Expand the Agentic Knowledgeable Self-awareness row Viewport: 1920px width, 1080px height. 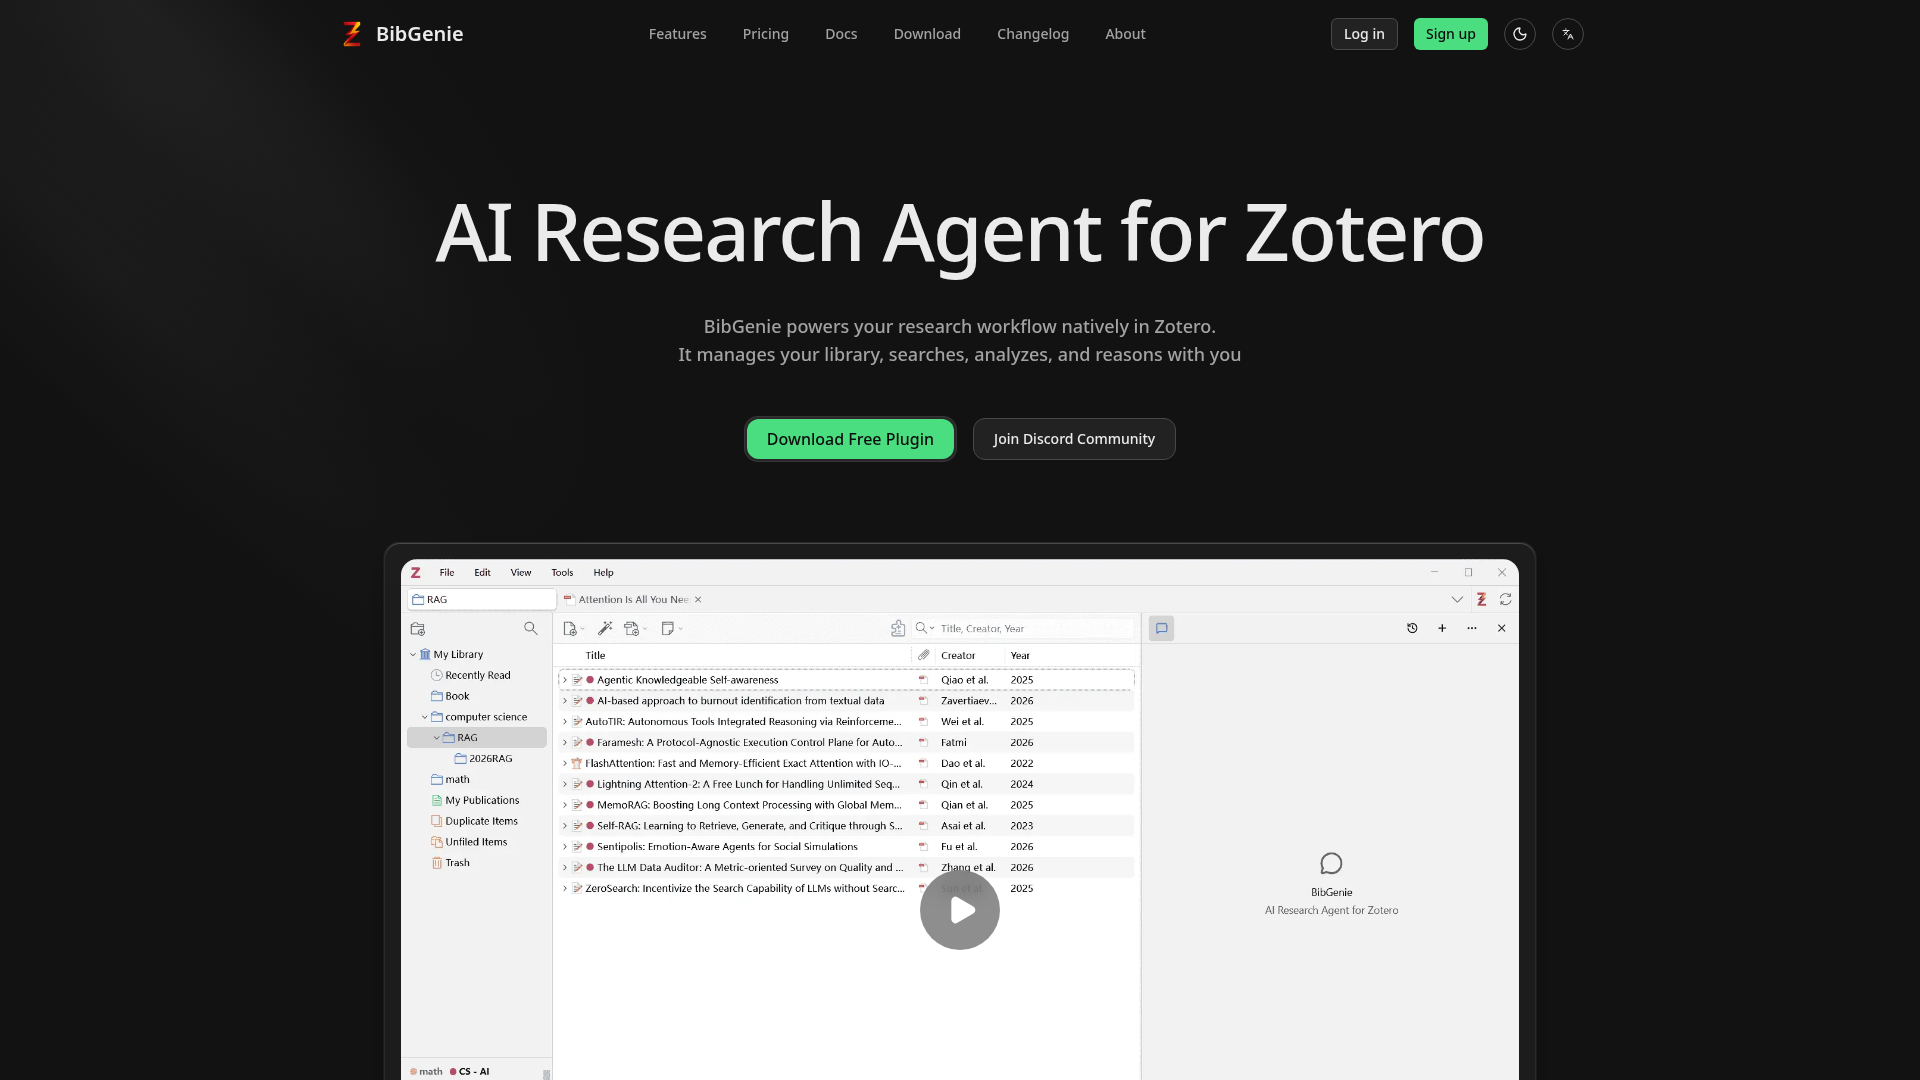click(565, 680)
